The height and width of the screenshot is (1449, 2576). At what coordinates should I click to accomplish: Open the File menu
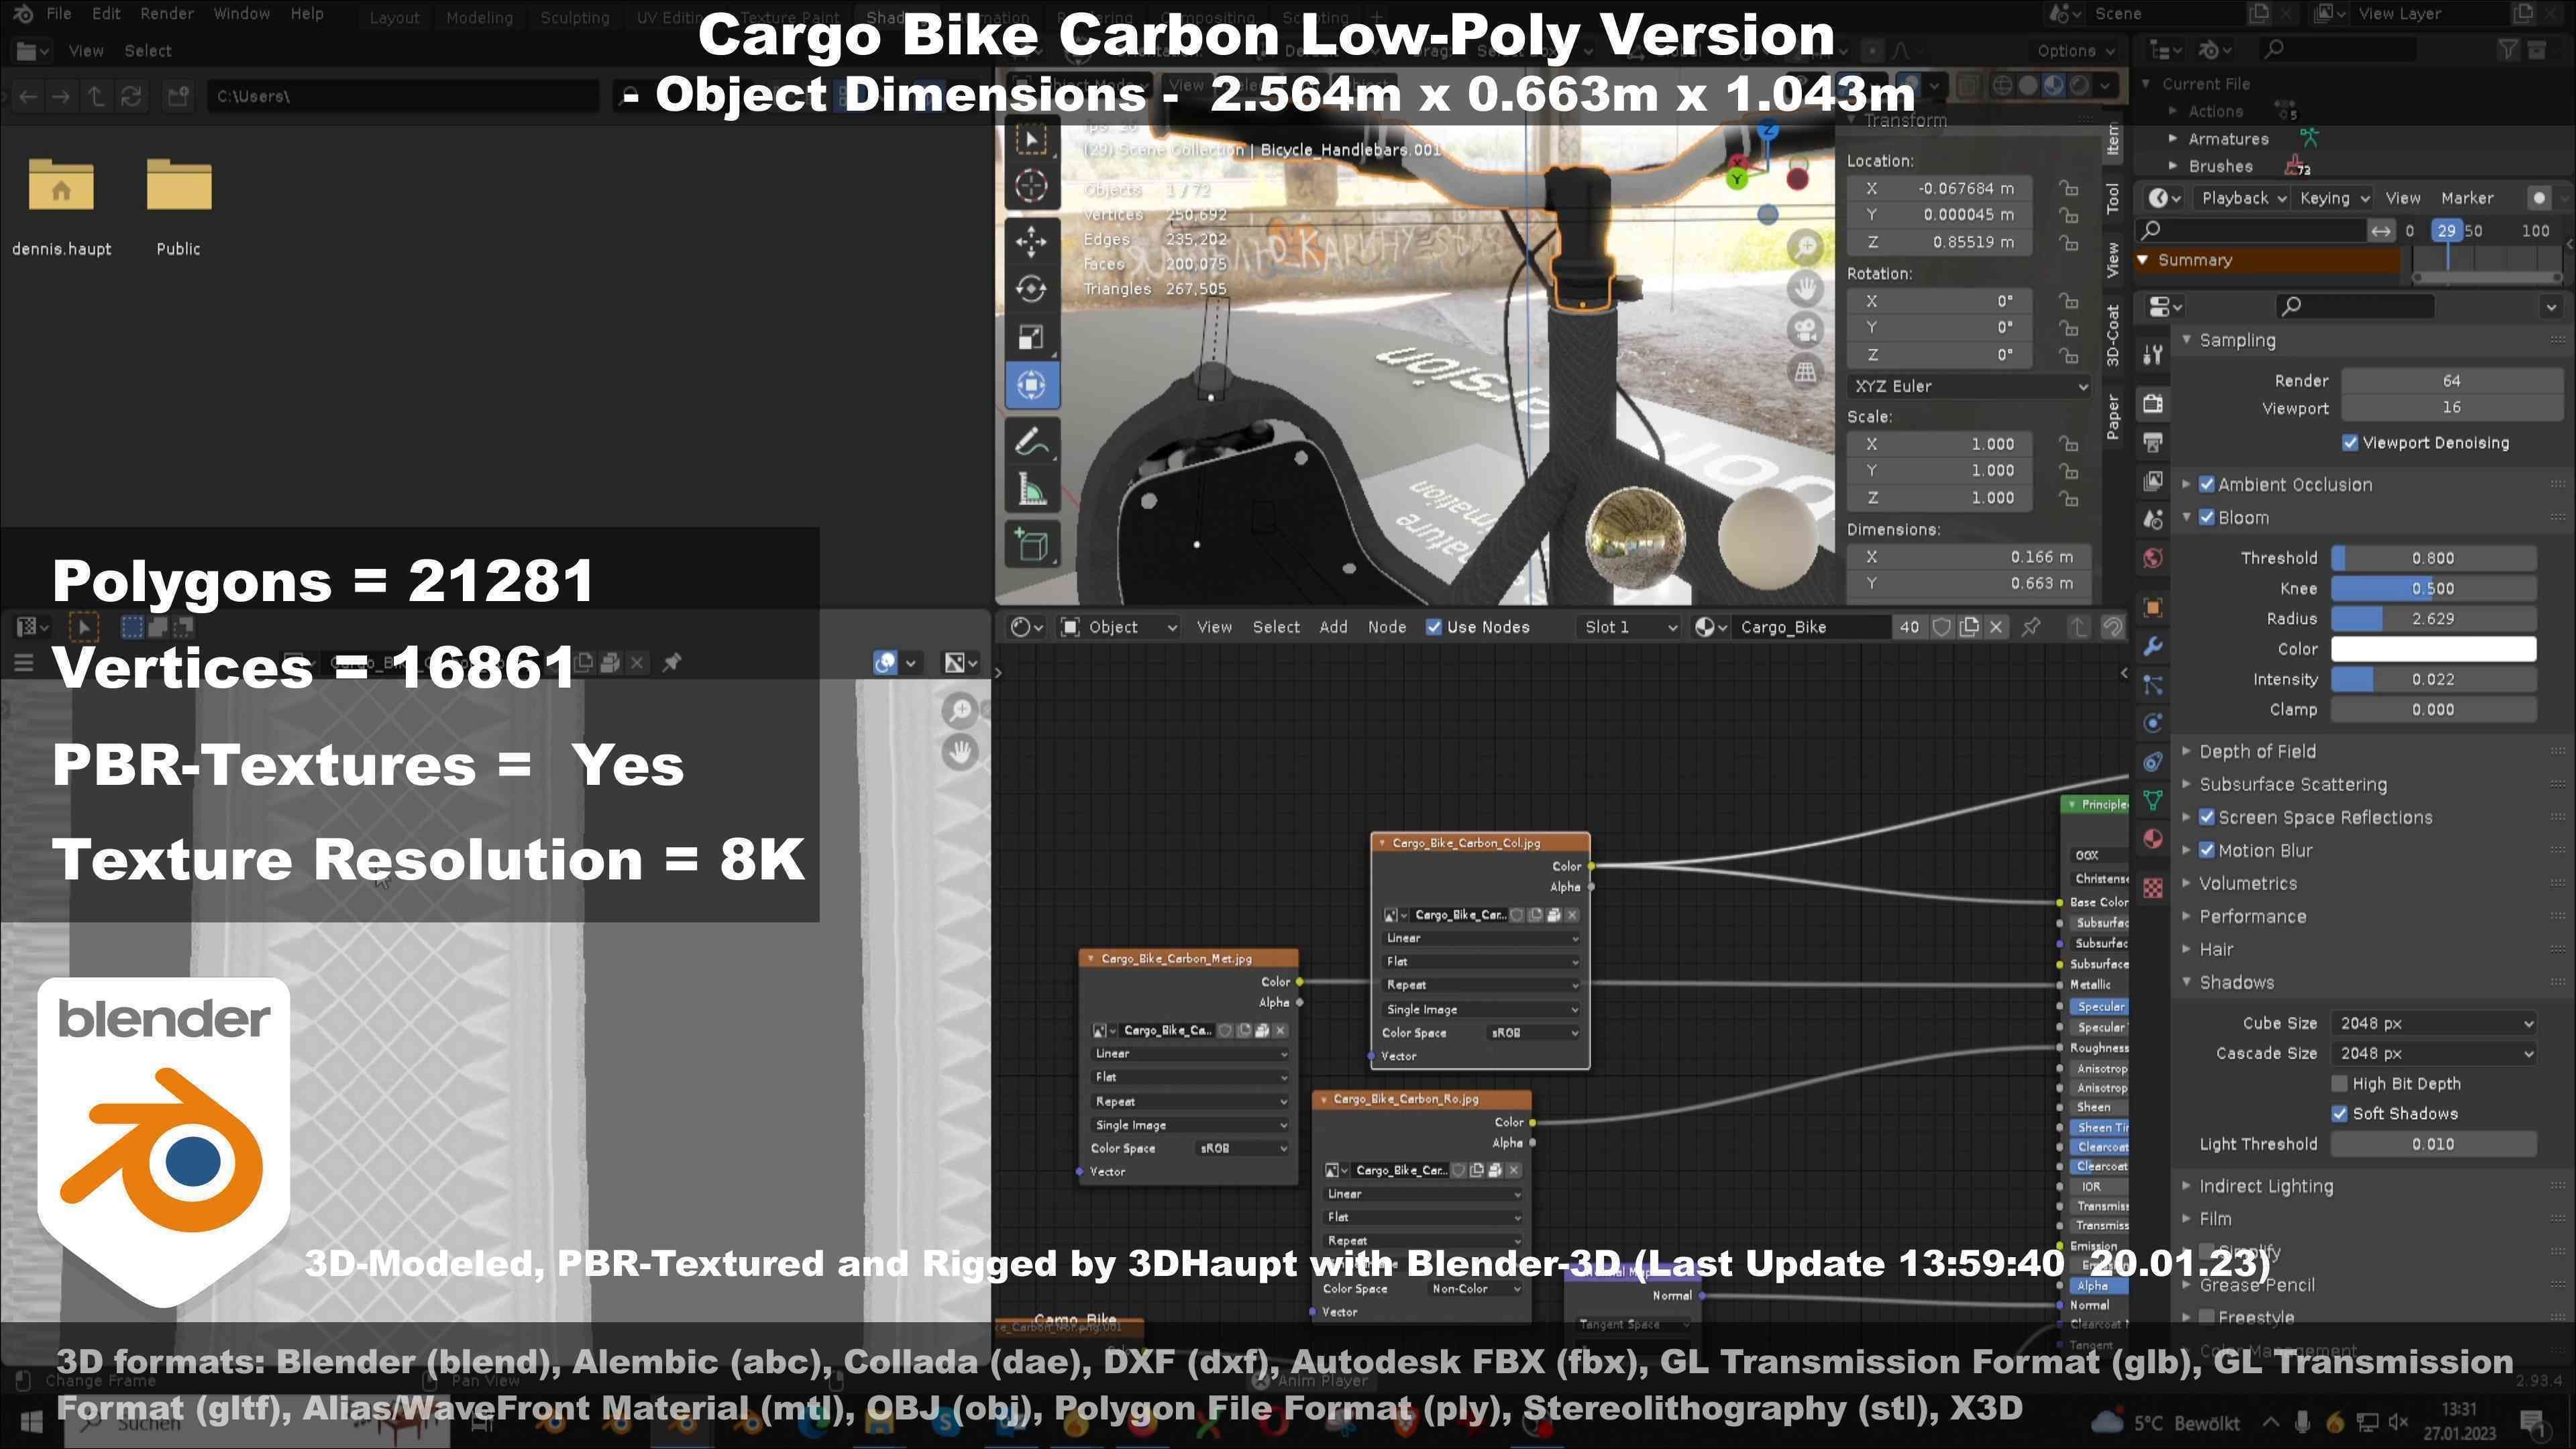(x=58, y=14)
